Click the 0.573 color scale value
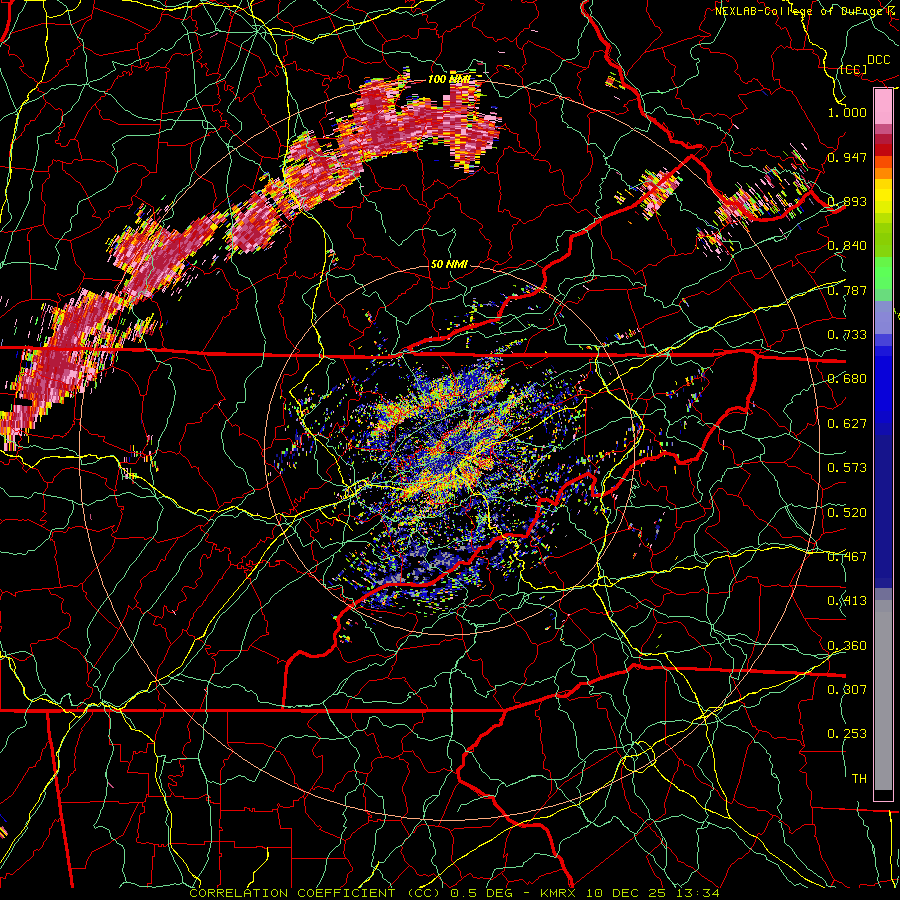The height and width of the screenshot is (900, 900). click(x=847, y=468)
